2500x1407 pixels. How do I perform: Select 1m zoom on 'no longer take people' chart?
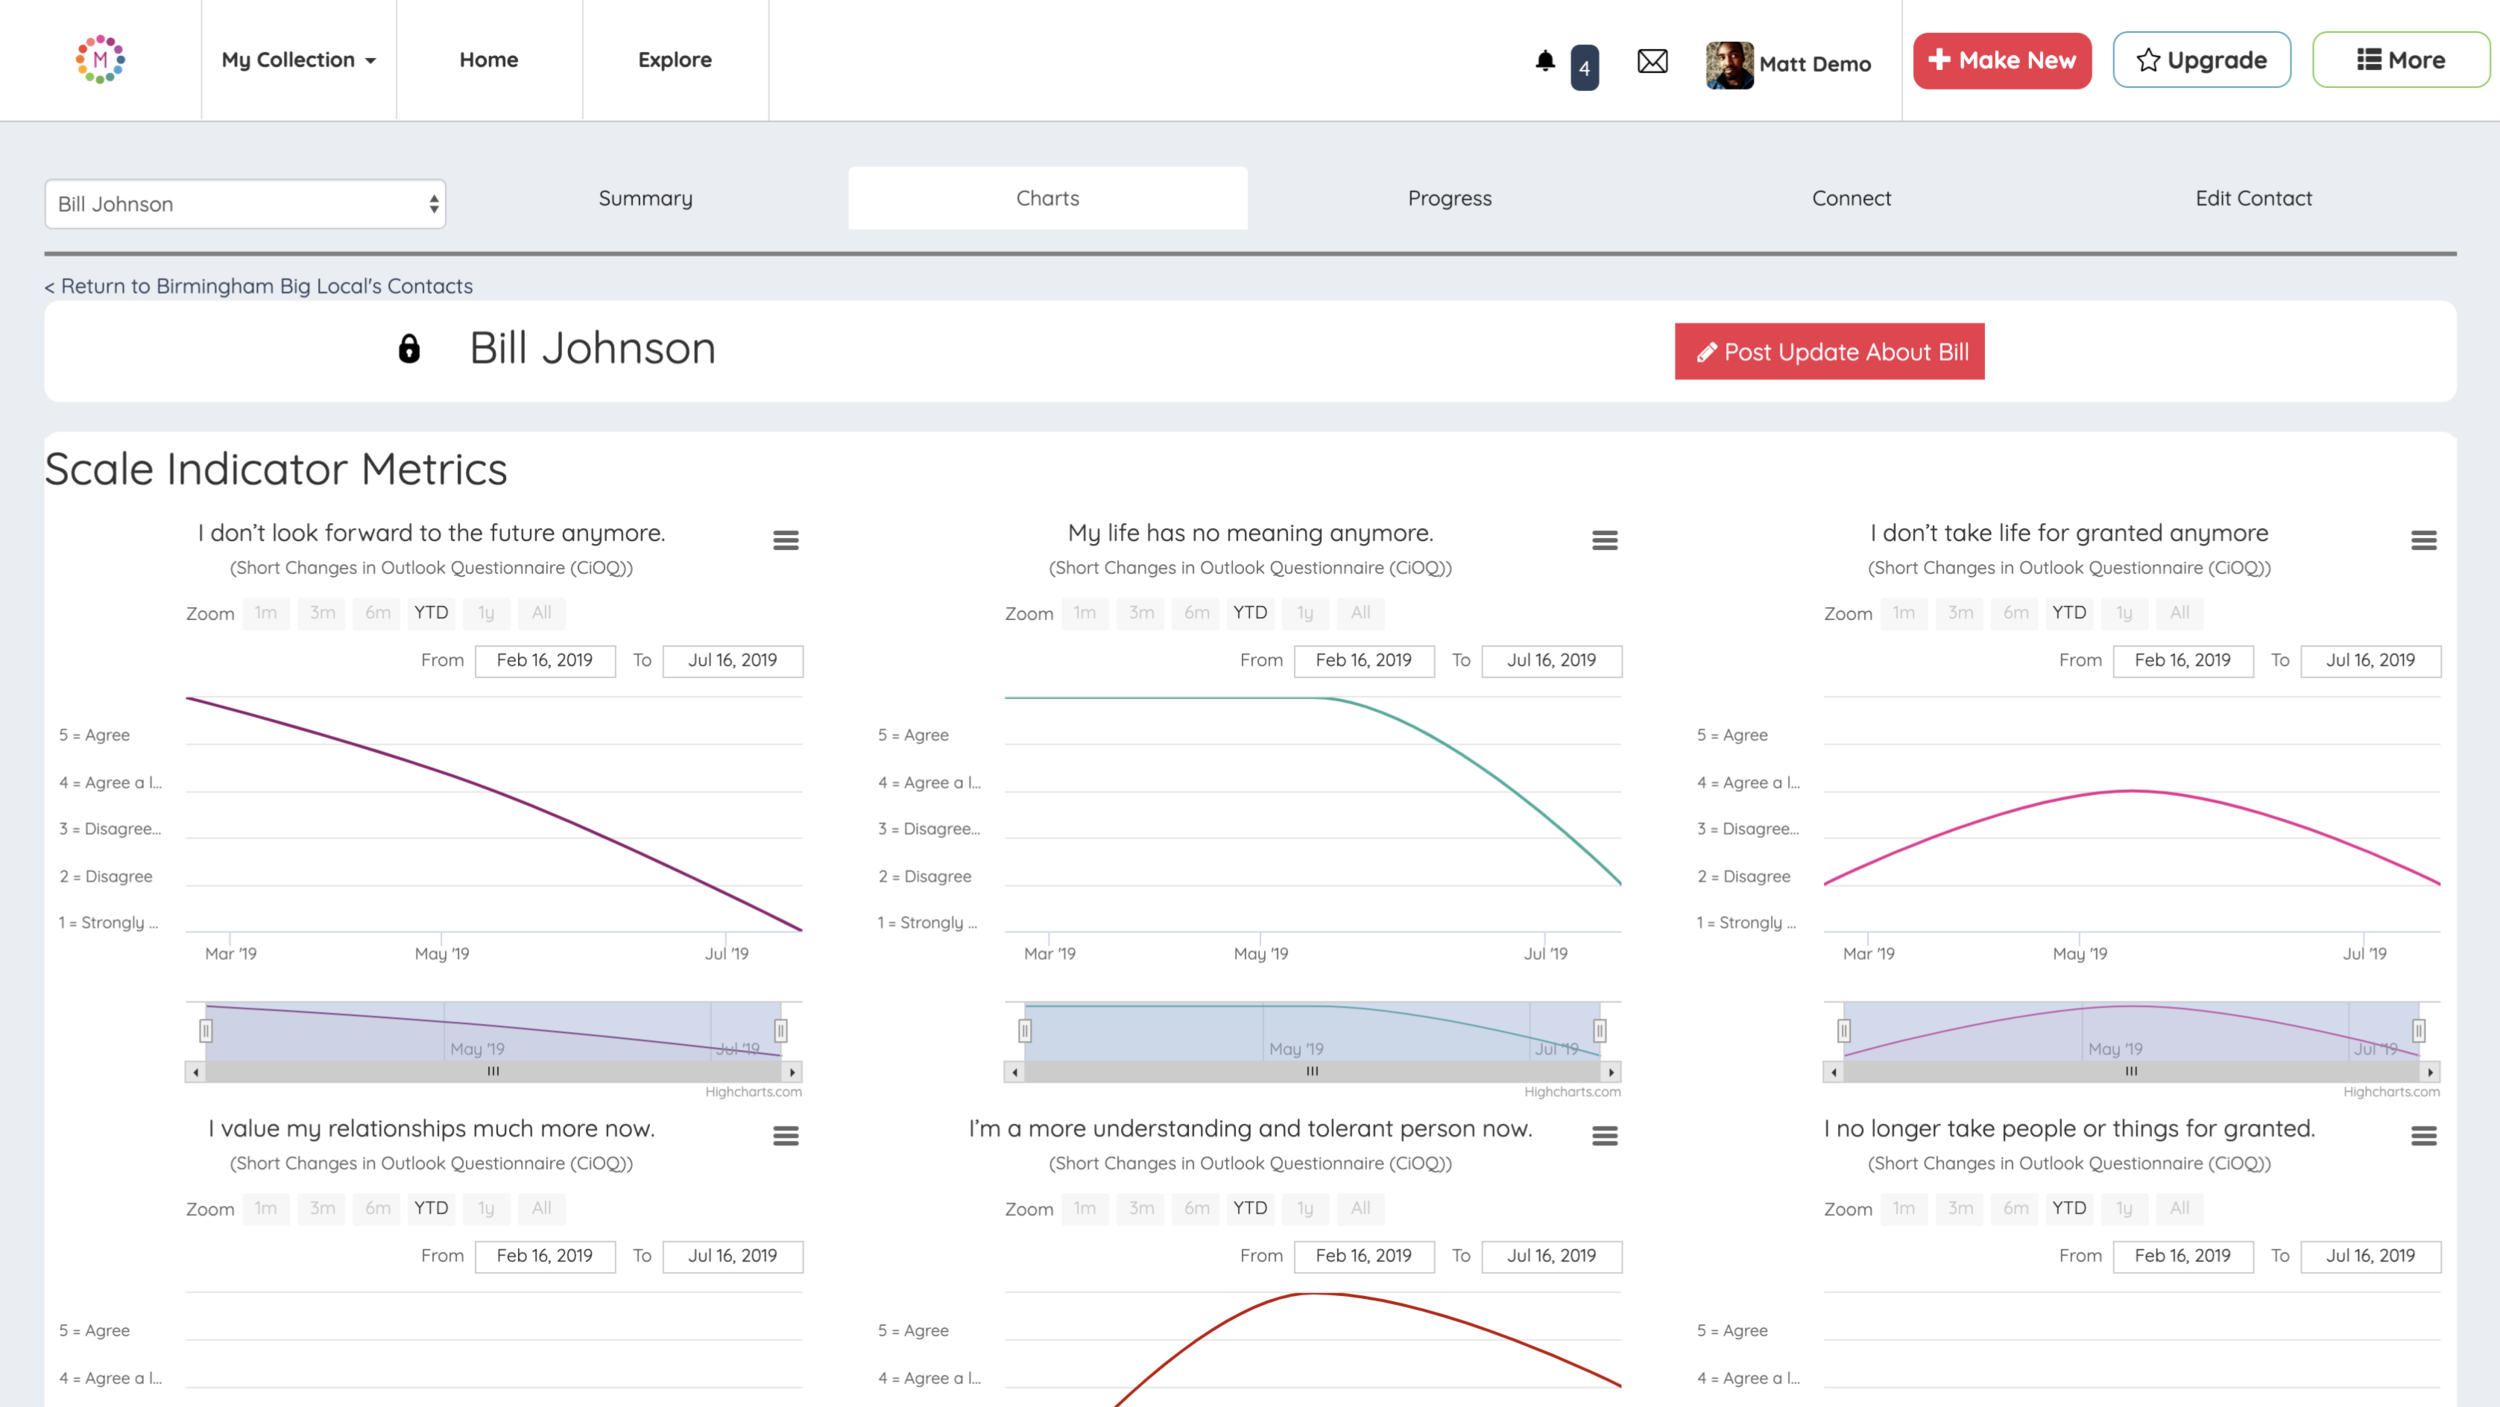pyautogui.click(x=1904, y=1208)
